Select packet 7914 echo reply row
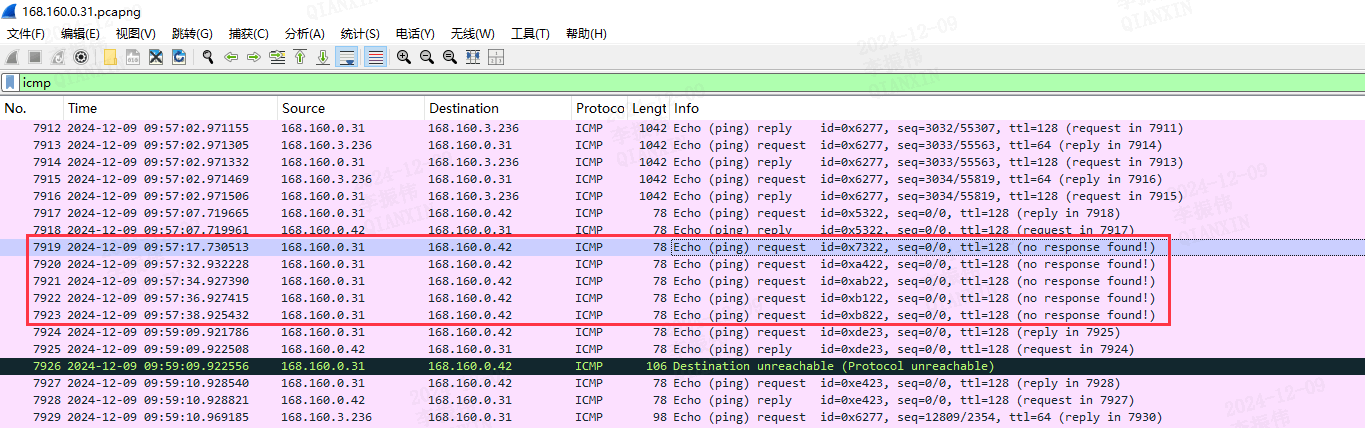This screenshot has width=1365, height=428. (x=682, y=162)
